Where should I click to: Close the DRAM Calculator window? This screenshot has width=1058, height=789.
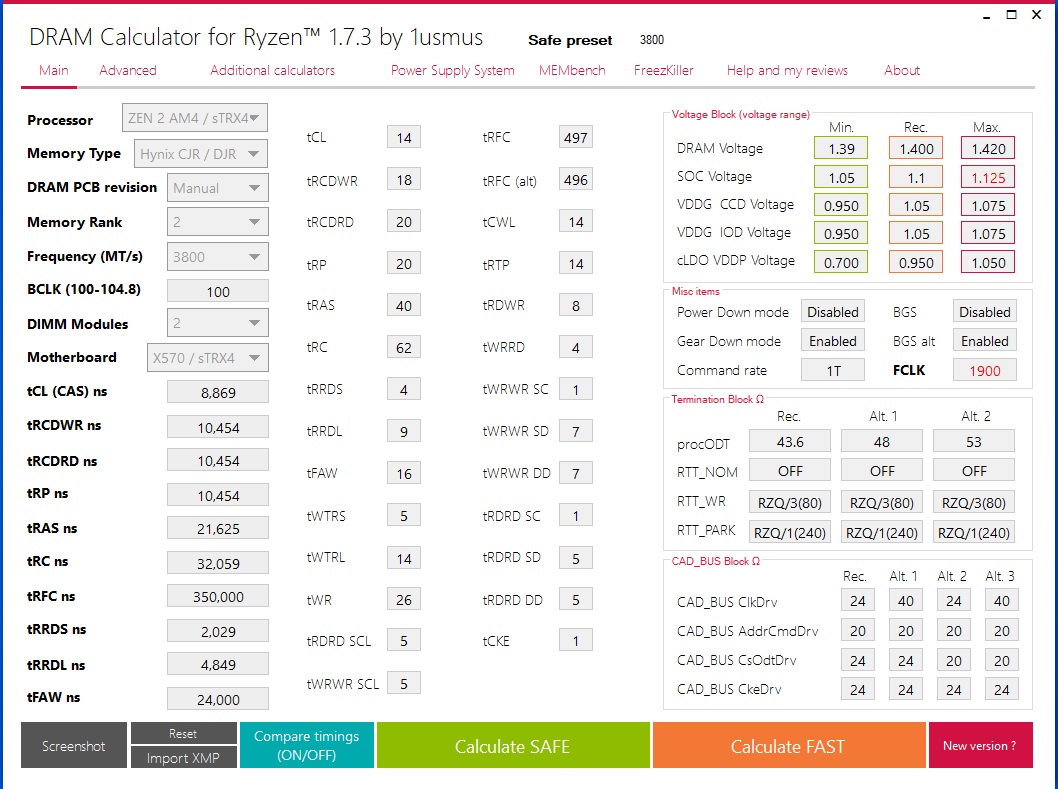(1036, 15)
